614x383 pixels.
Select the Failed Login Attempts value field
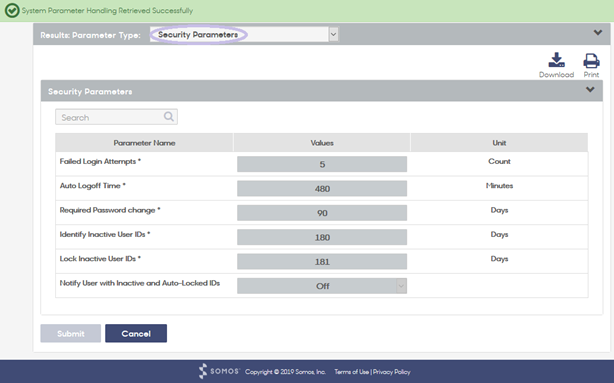pos(322,164)
